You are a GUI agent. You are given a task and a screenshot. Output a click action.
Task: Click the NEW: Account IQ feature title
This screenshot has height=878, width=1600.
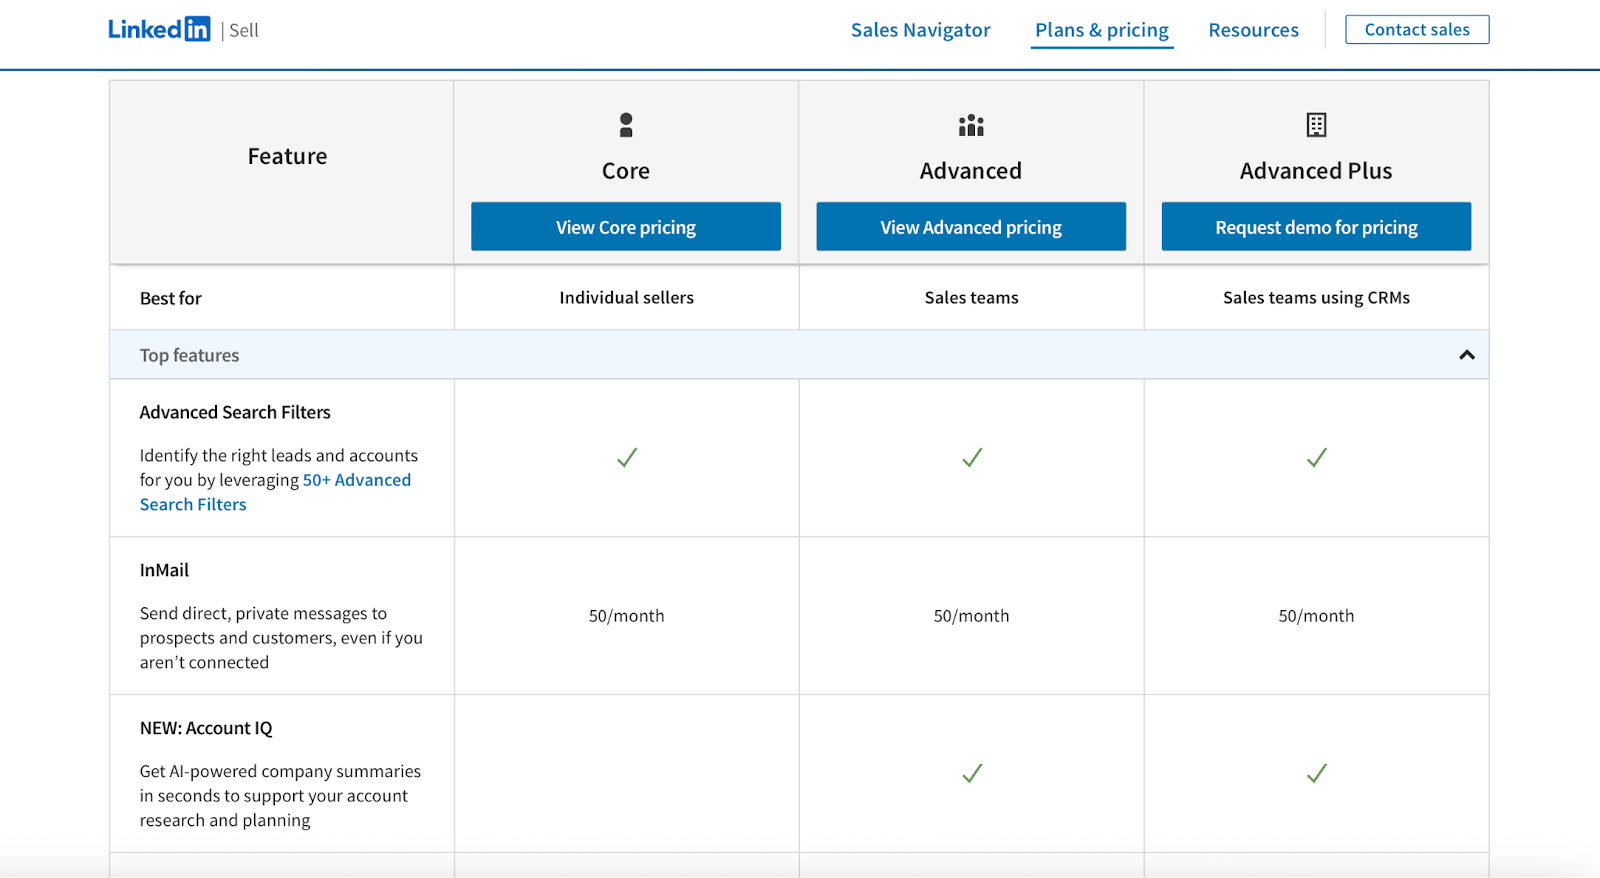tap(206, 728)
